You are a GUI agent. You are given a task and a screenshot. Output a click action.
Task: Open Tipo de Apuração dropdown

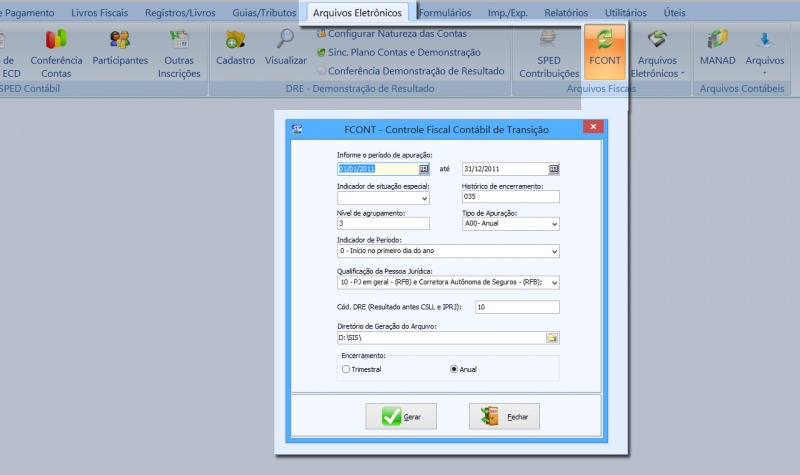click(x=553, y=225)
